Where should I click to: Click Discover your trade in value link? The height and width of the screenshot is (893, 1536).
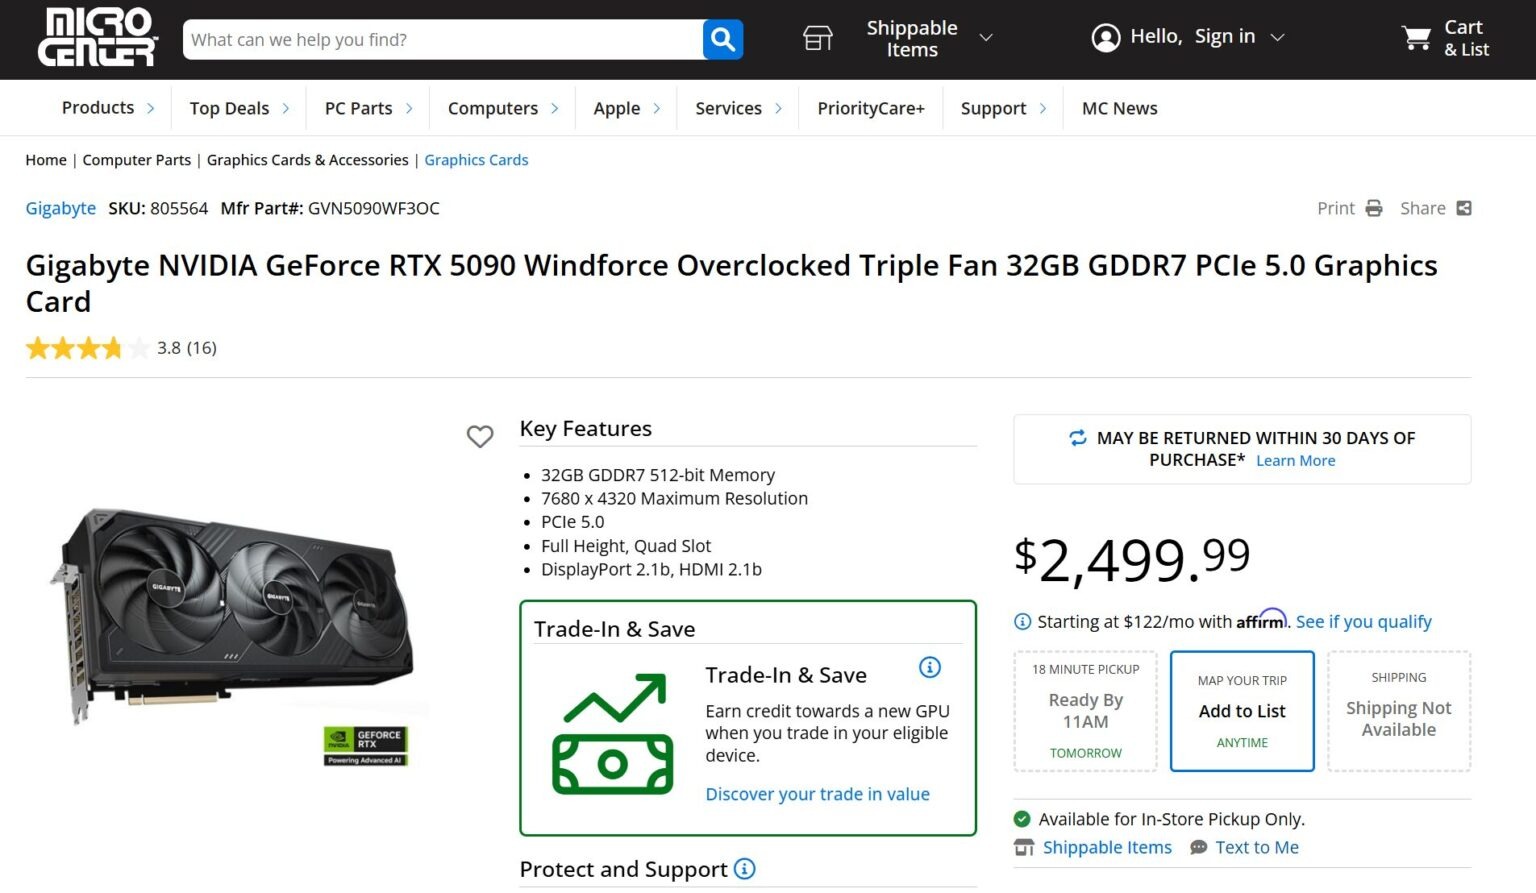pos(817,794)
